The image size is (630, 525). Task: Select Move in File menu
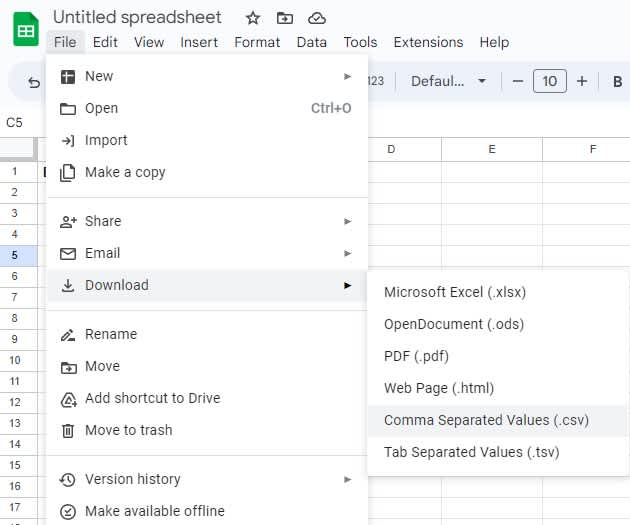[207, 366]
